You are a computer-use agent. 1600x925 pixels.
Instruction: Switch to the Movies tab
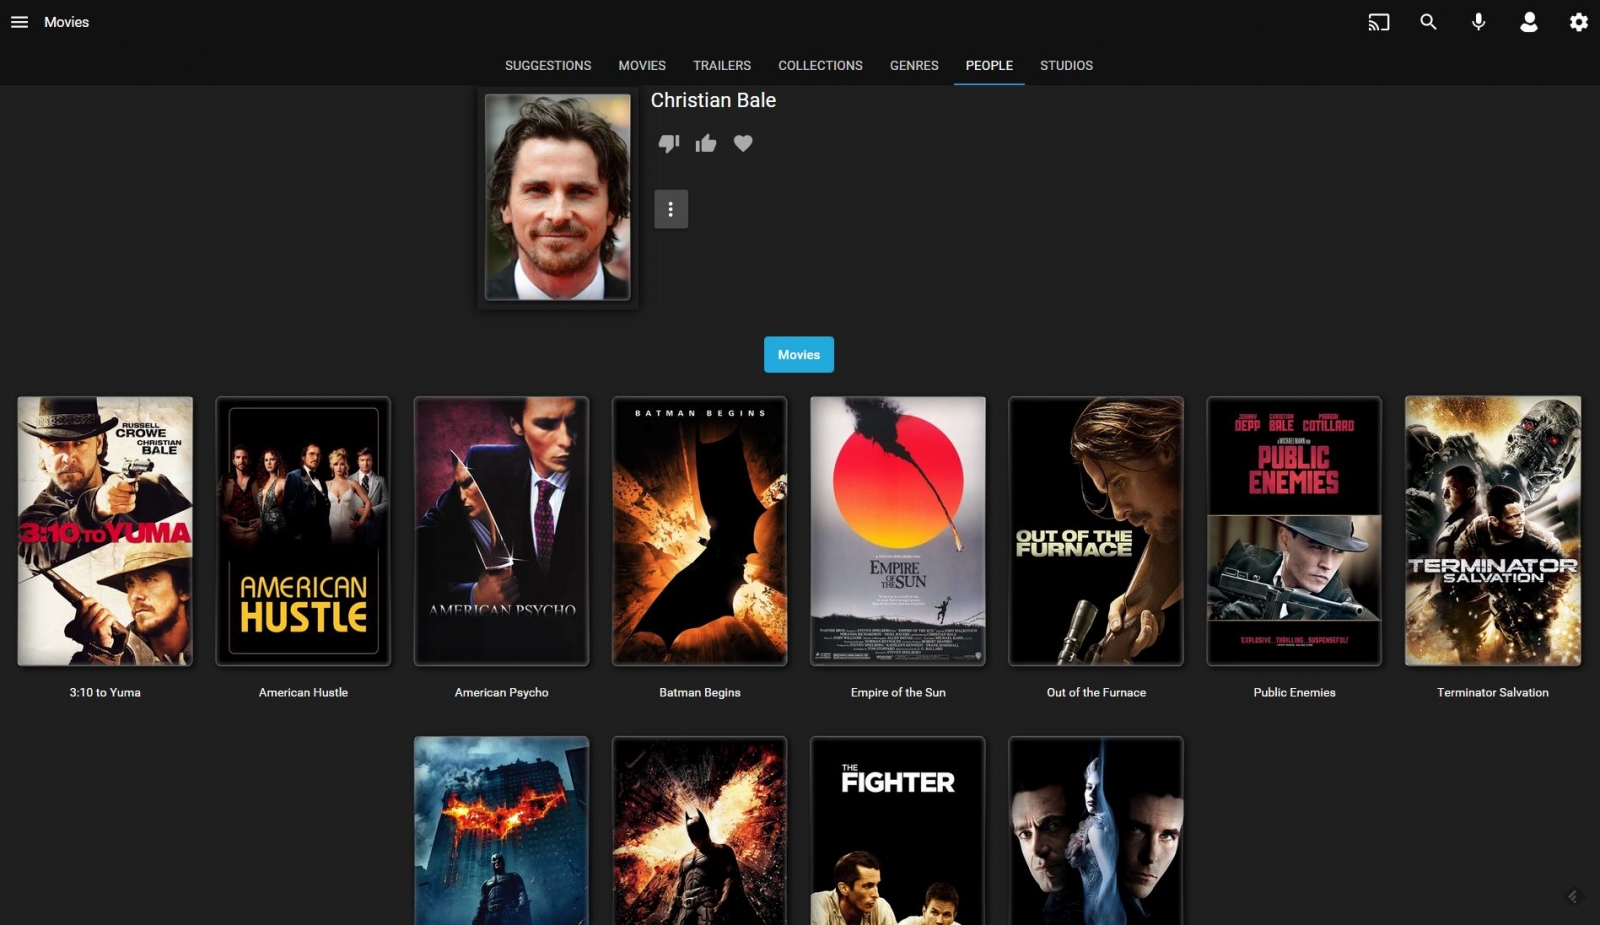tap(642, 65)
